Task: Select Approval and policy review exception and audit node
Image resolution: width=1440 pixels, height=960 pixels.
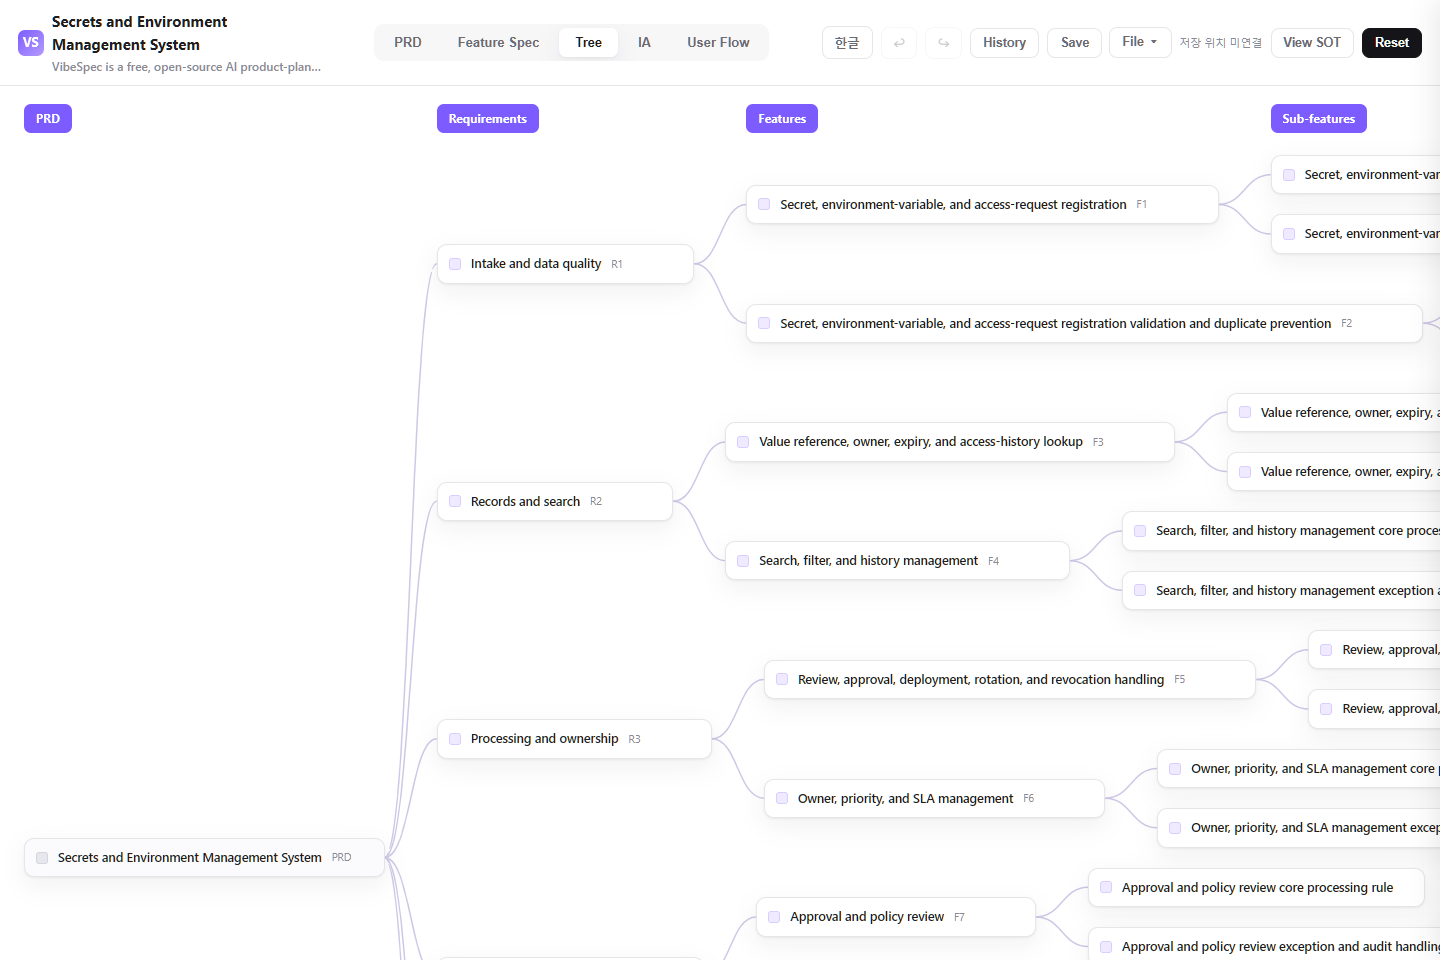Action: point(1264,946)
